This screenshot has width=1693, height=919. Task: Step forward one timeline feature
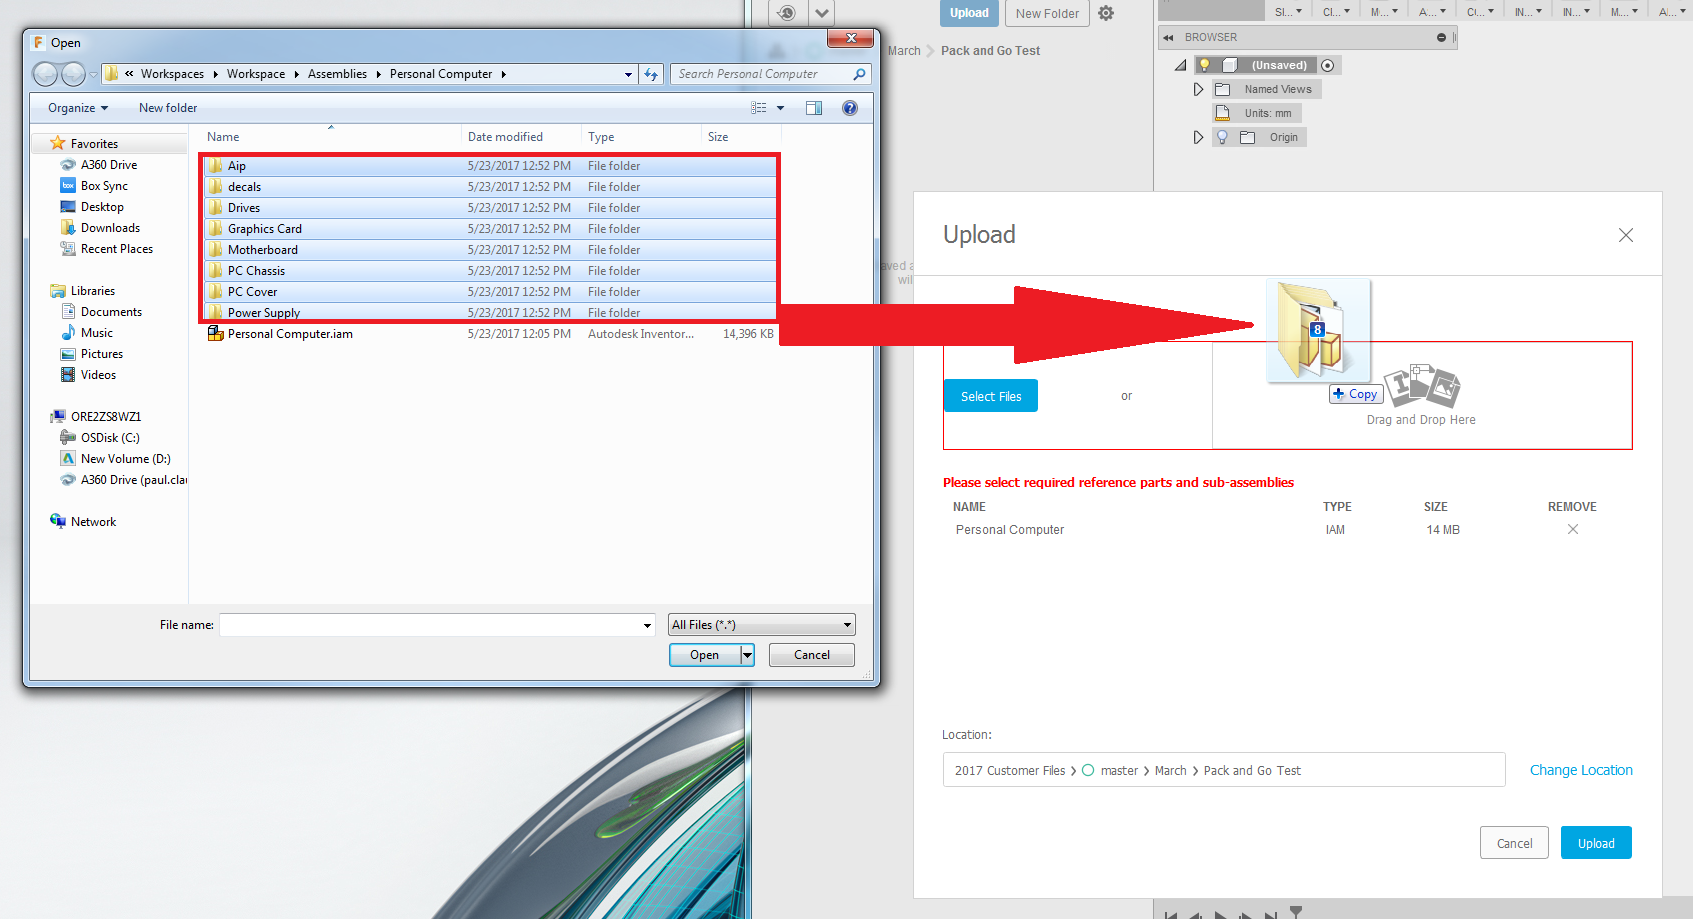point(1245,914)
